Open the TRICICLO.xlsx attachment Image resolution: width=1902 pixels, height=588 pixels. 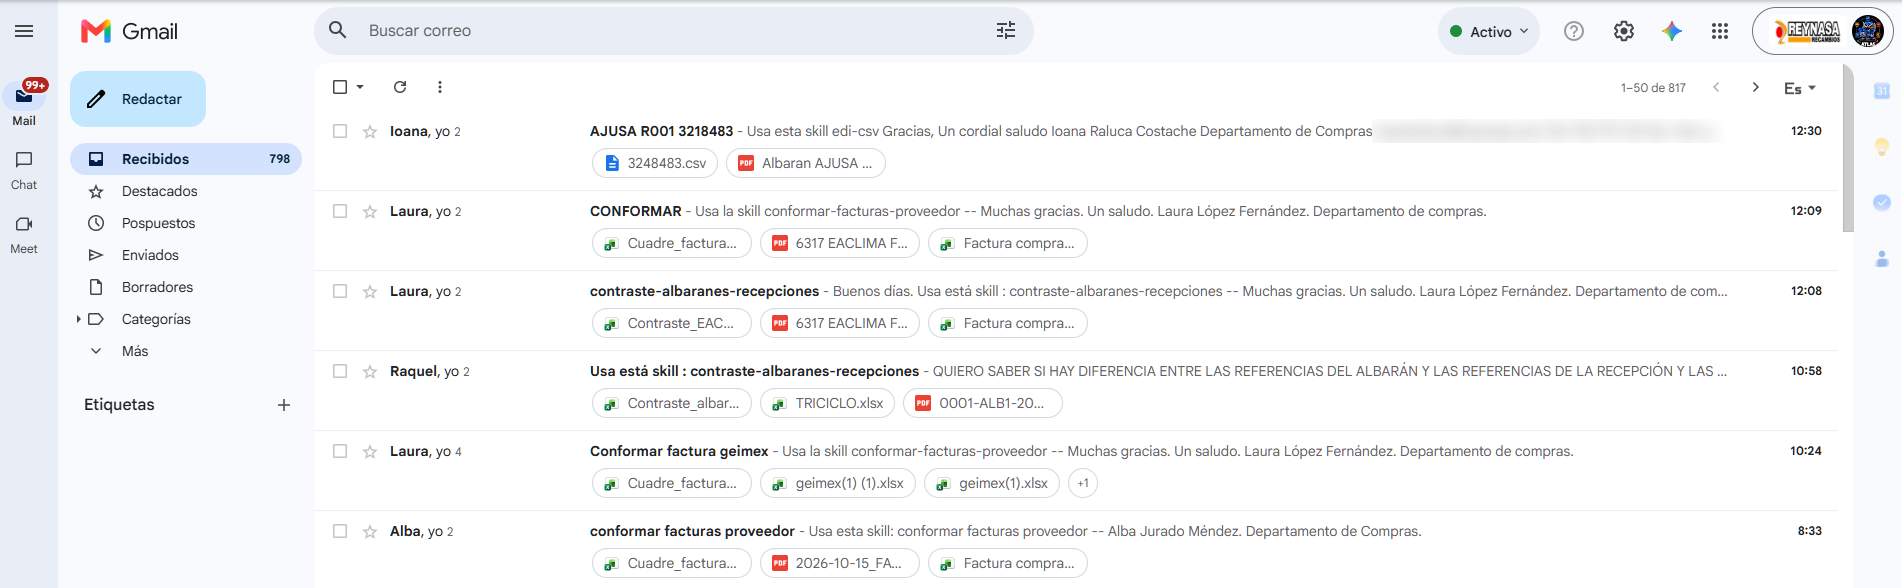(827, 403)
